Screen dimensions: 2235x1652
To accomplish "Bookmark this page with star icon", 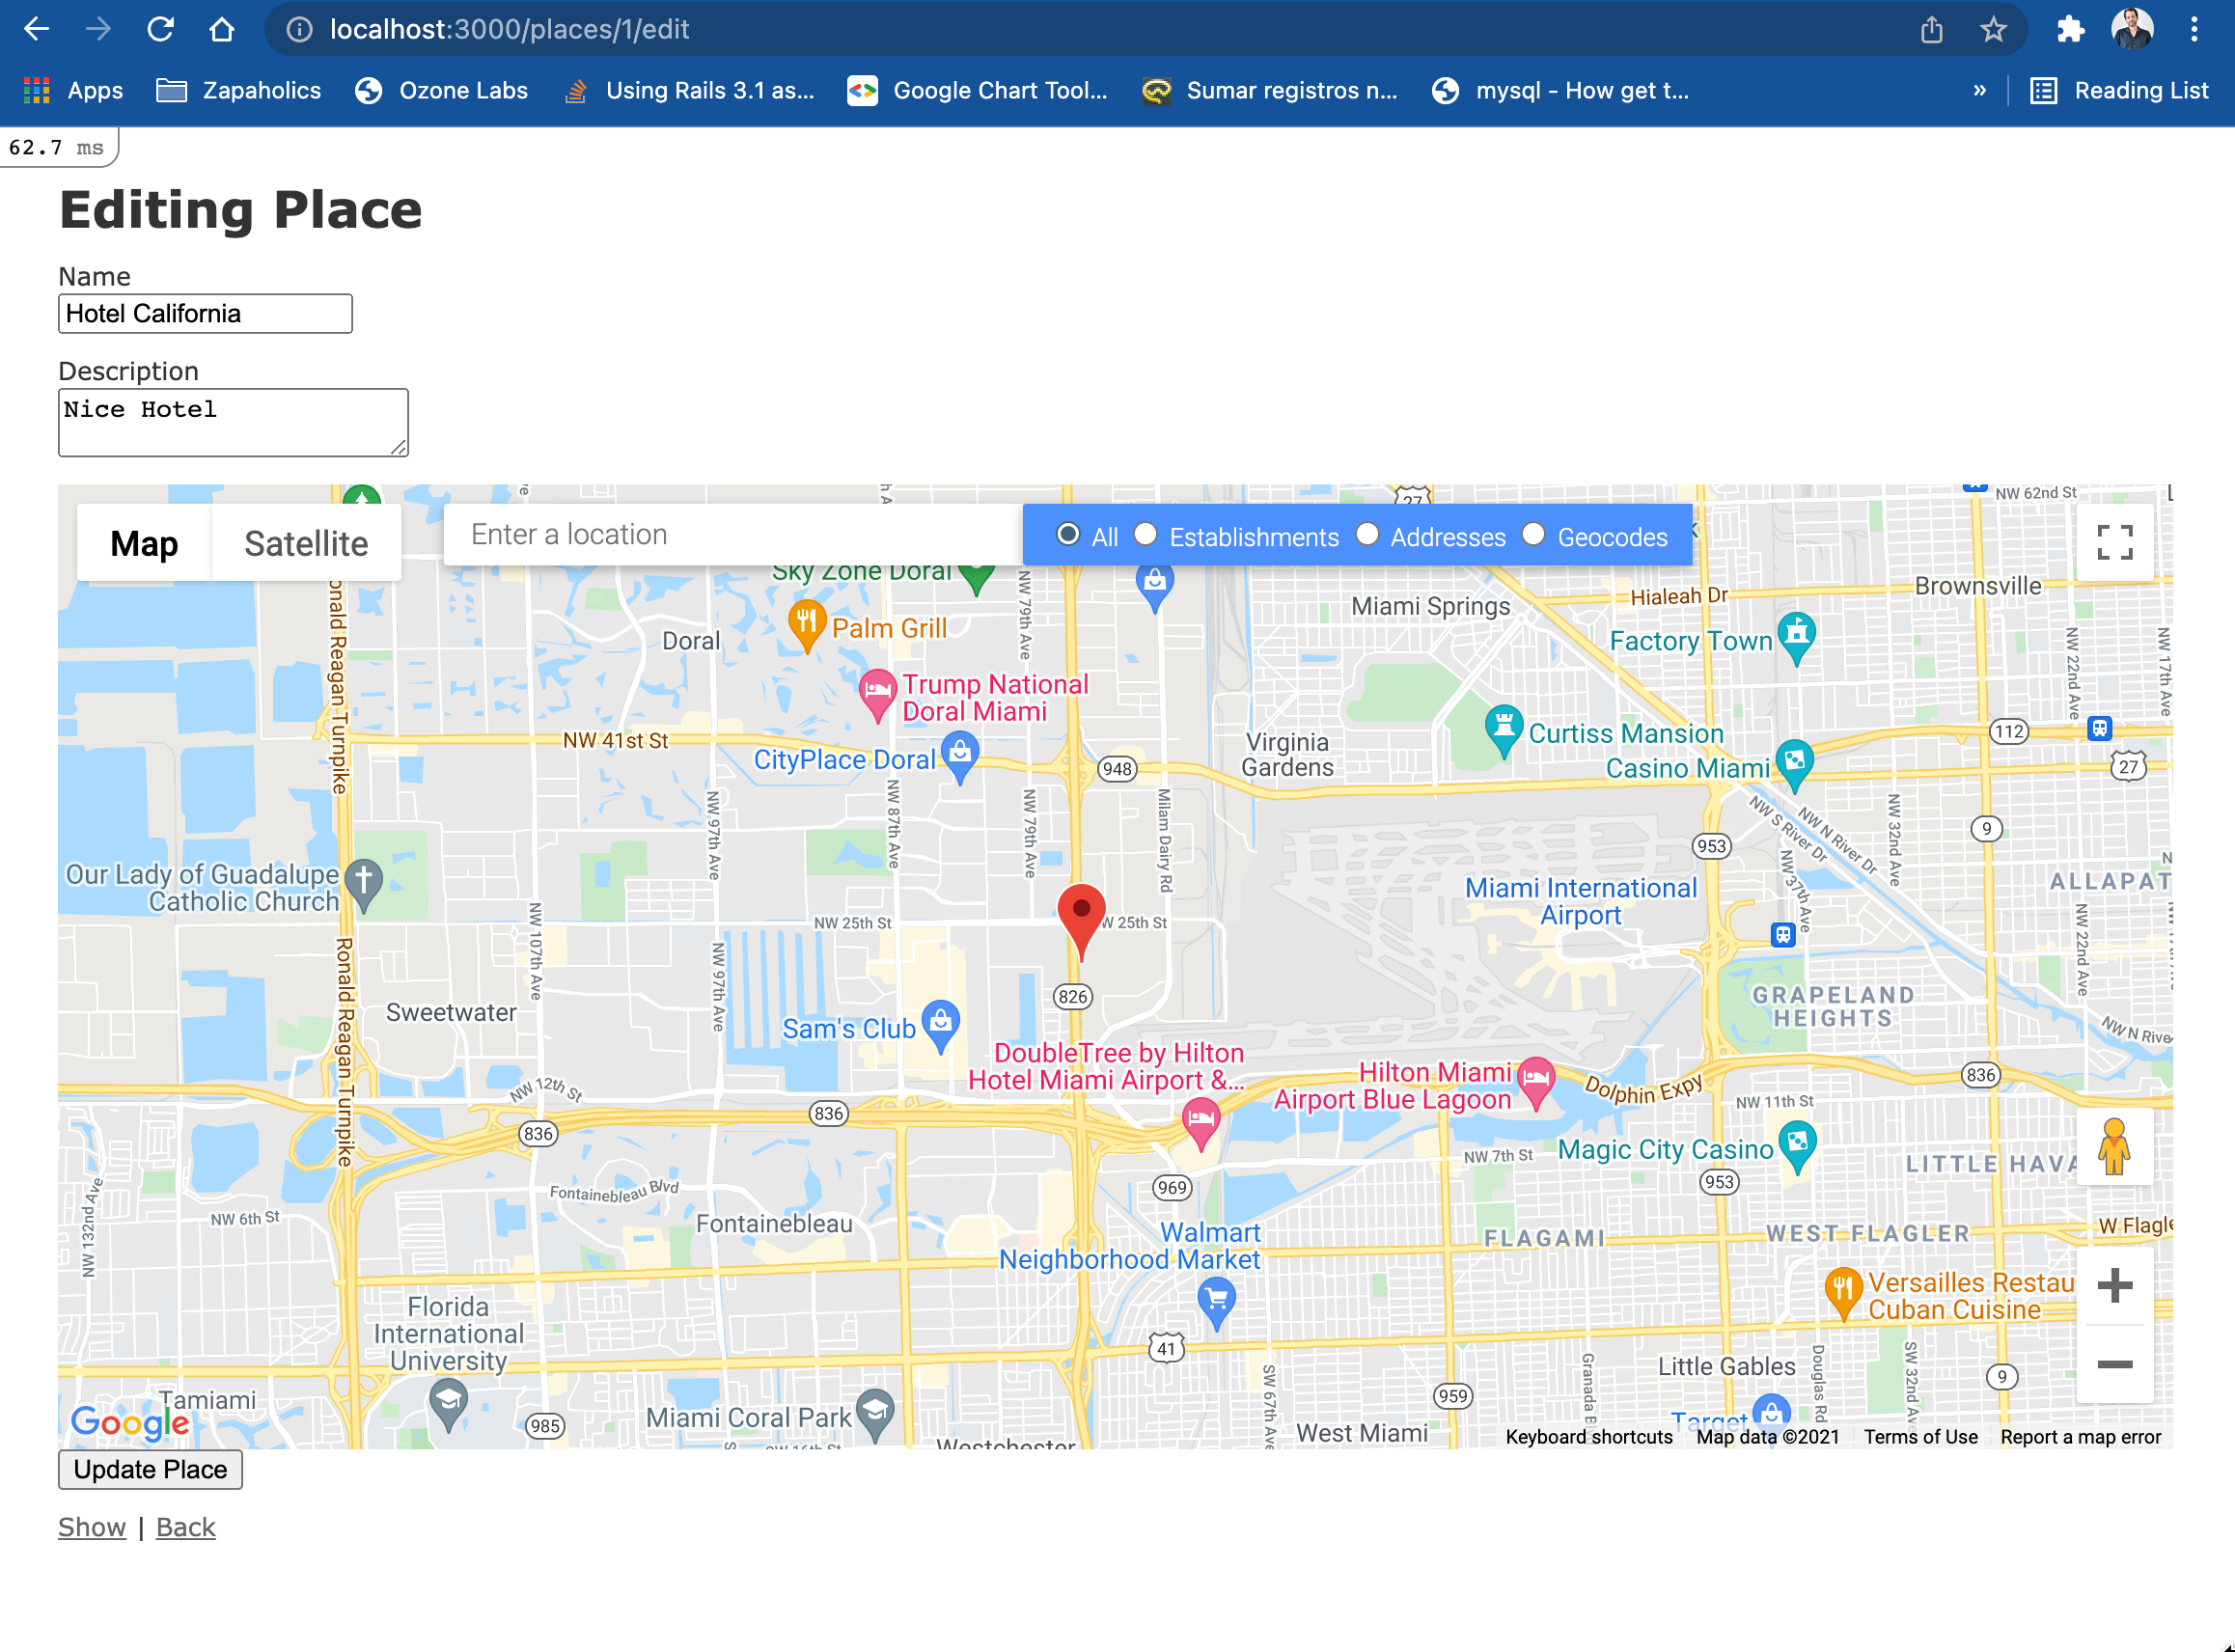I will pos(1993,30).
